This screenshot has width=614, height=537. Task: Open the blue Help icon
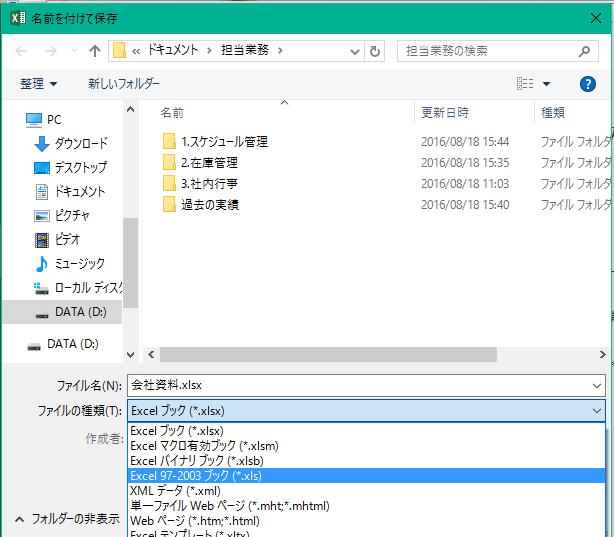point(588,84)
